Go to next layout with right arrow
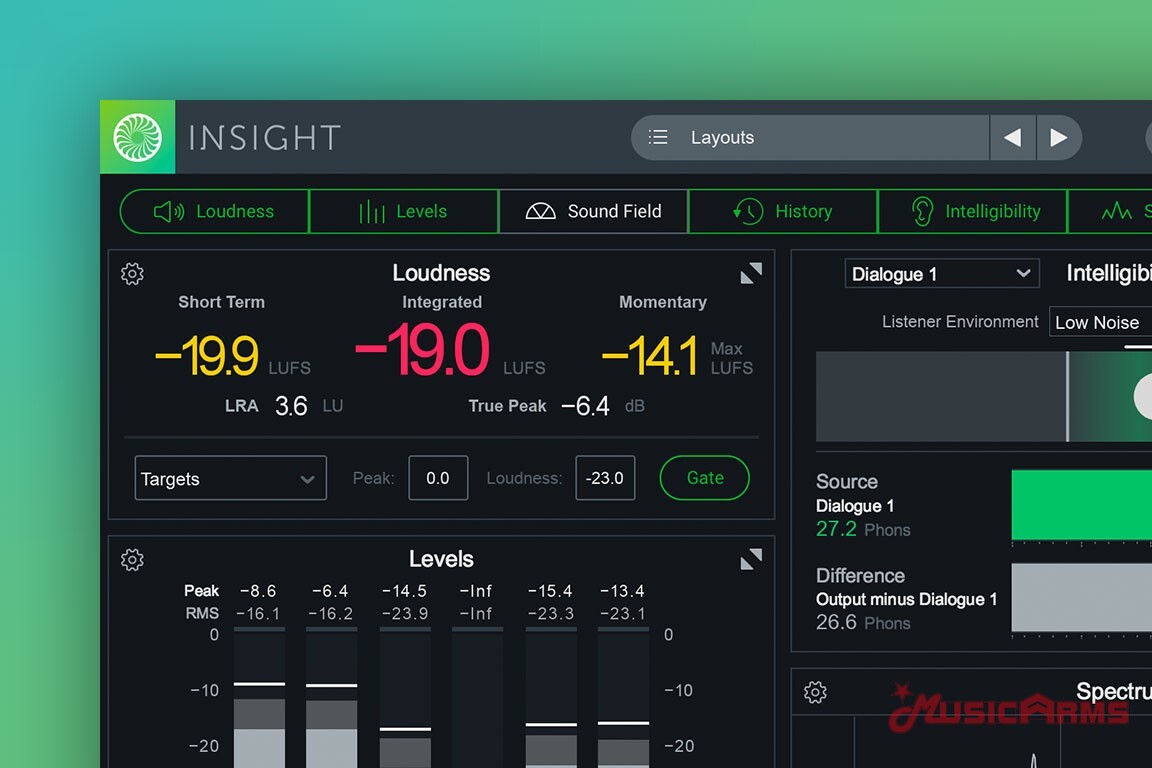 (1058, 138)
